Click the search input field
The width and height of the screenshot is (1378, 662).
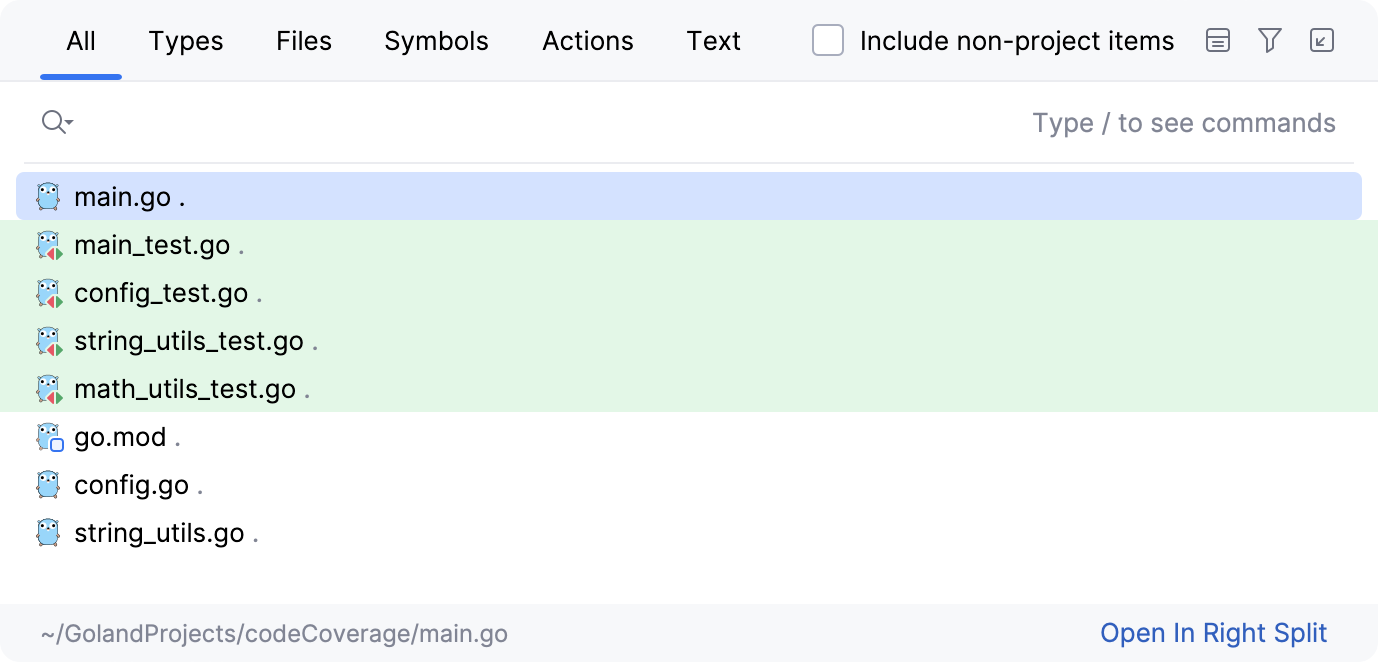point(500,122)
